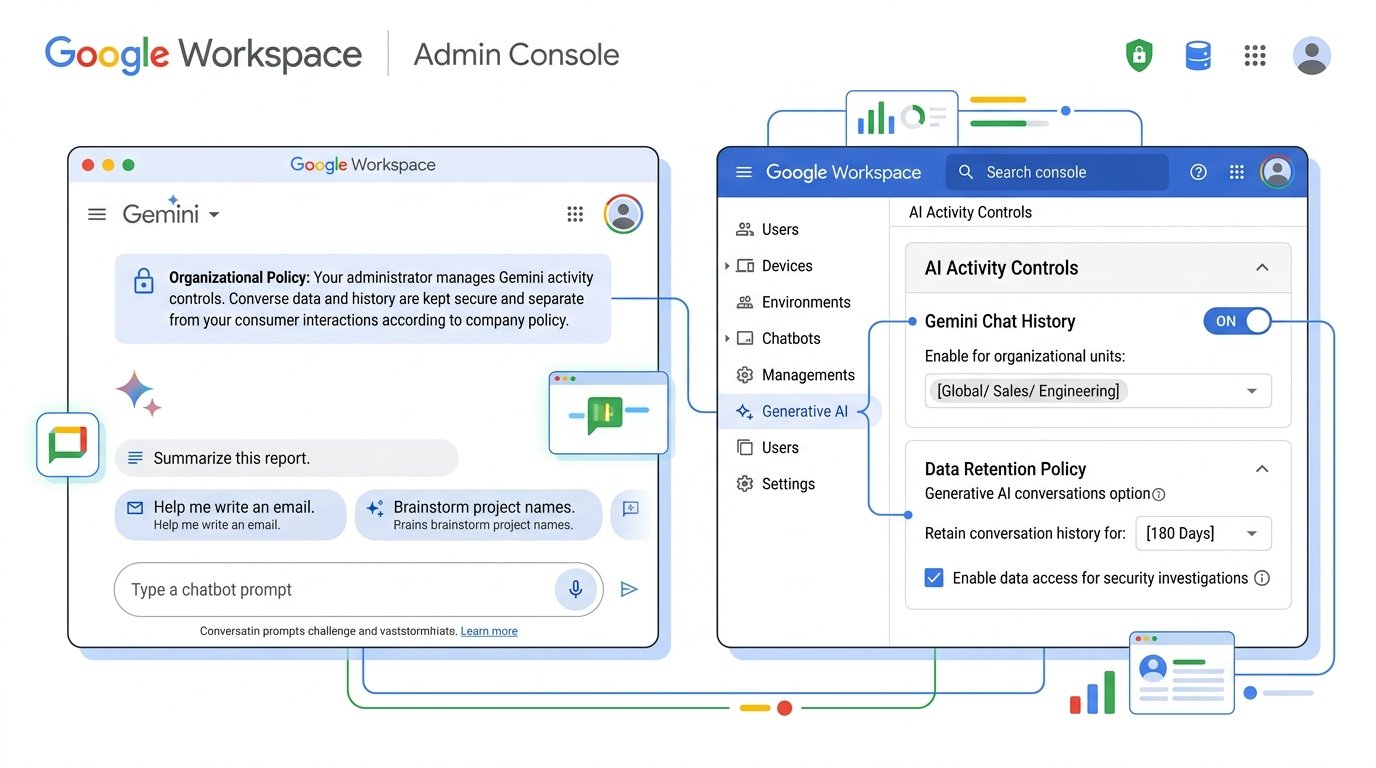The height and width of the screenshot is (768, 1376).
Task: Click the Gemini sparkle logo above suggestions
Action: pos(139,393)
